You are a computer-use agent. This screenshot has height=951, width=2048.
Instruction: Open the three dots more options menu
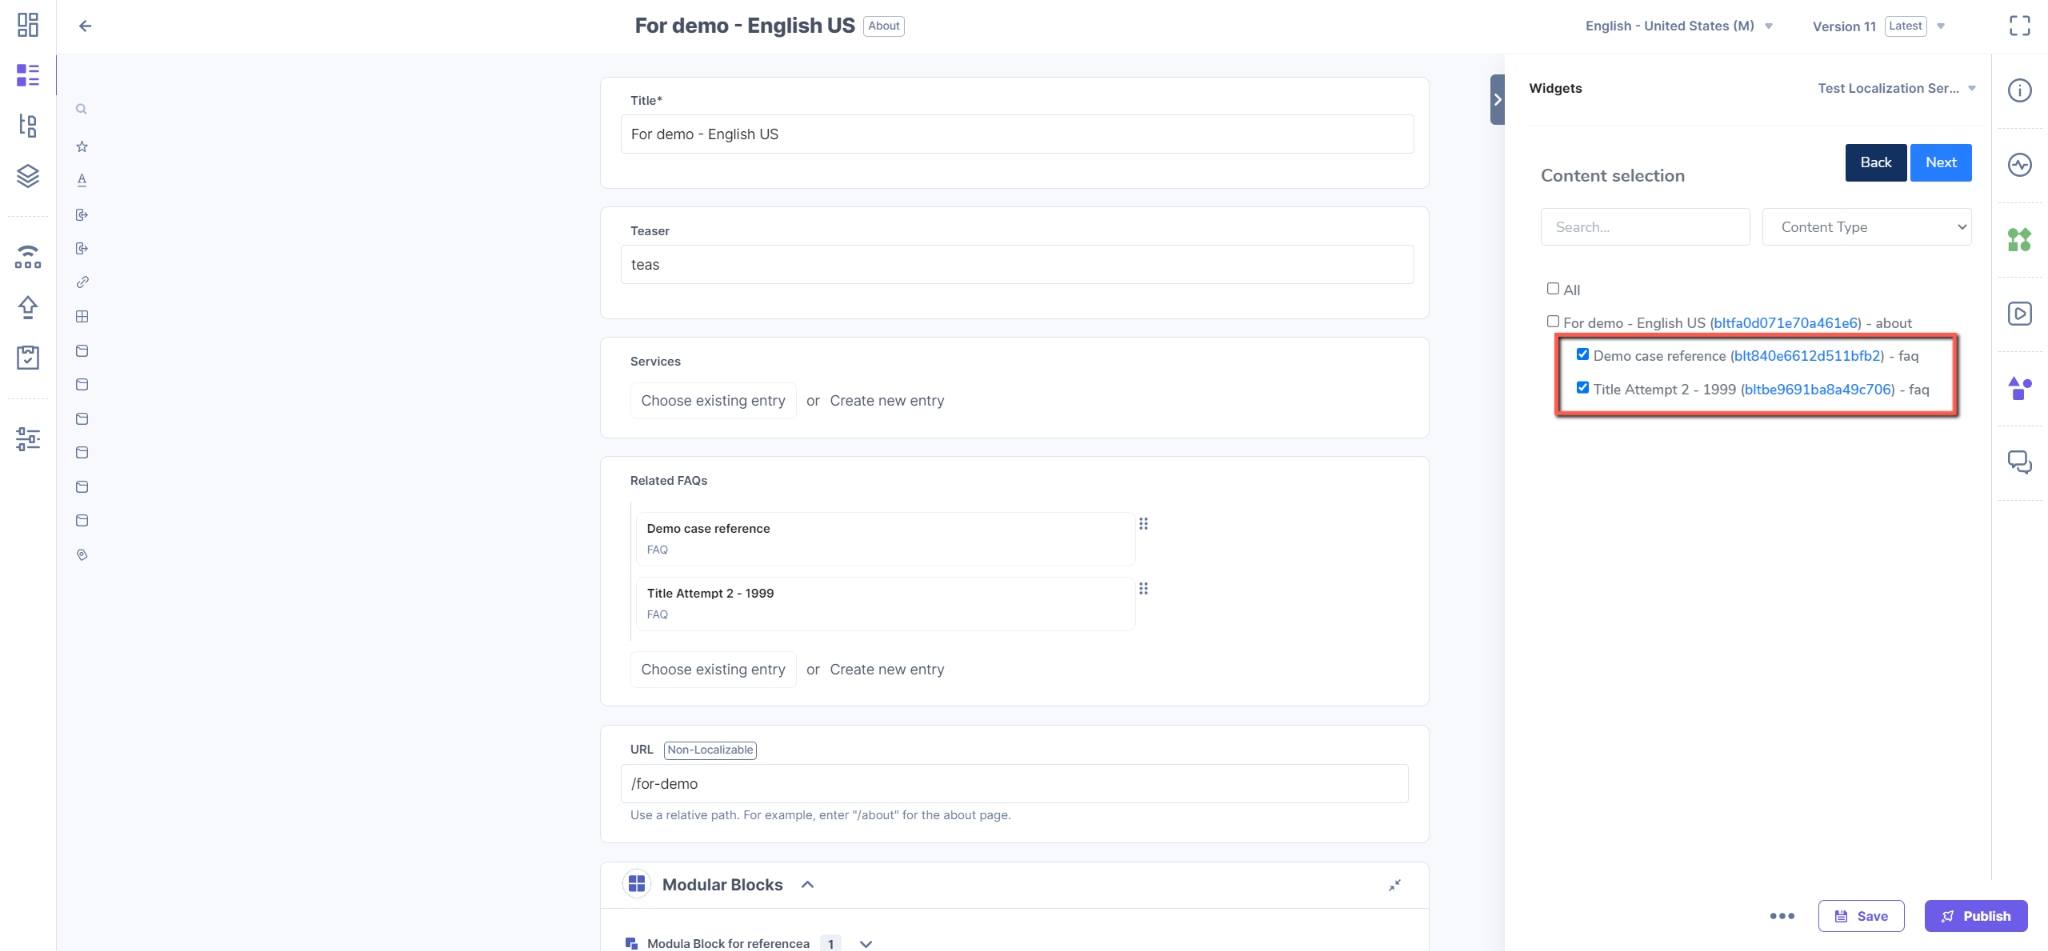pyautogui.click(x=1782, y=916)
